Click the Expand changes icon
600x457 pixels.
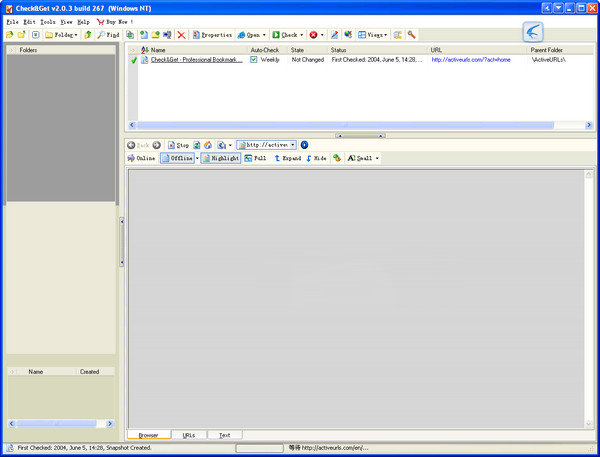[x=287, y=158]
